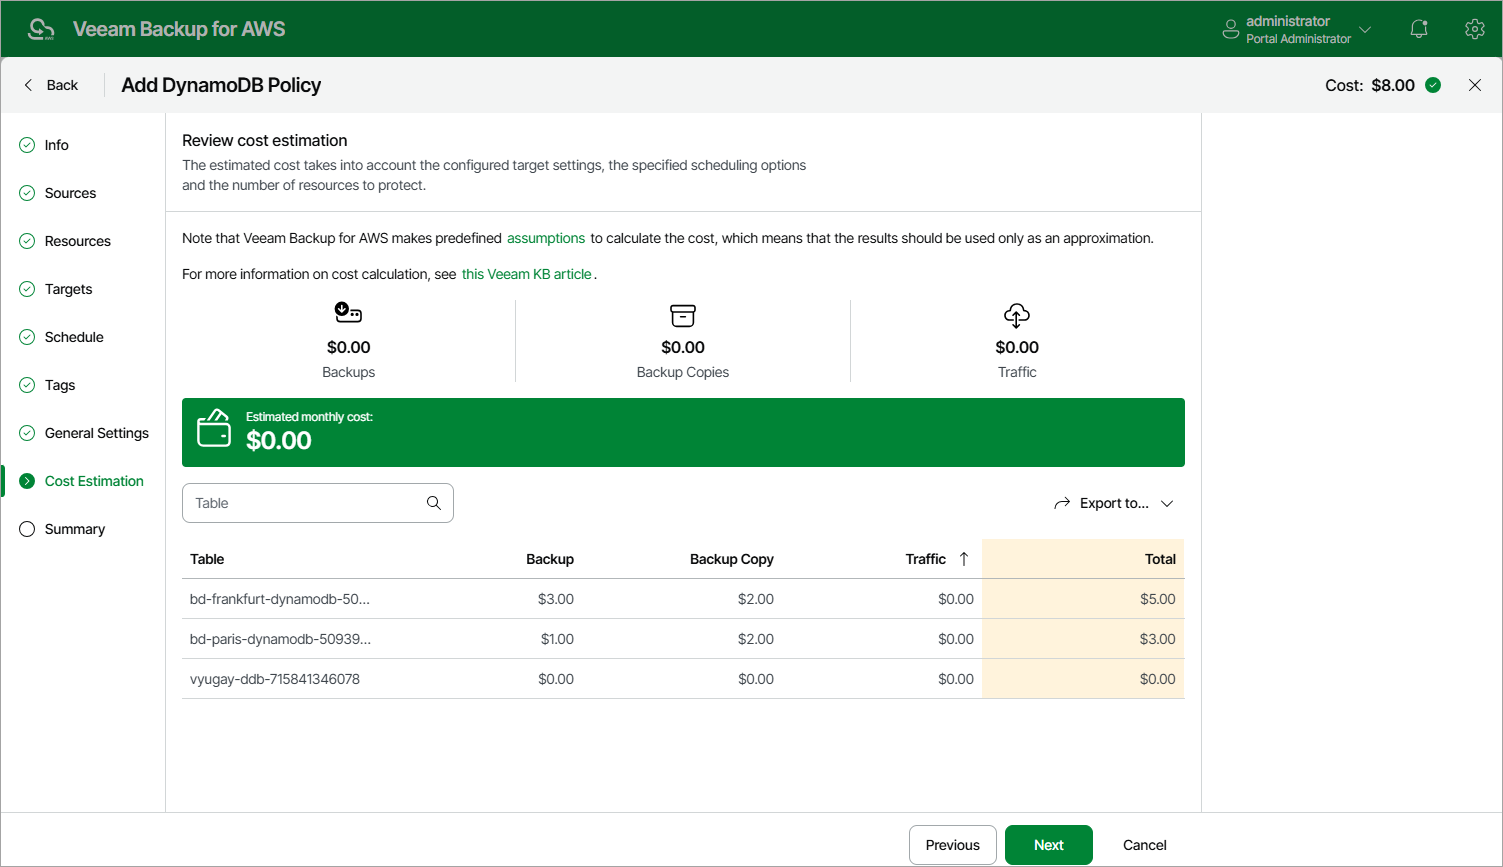Click the $1.00 Backup cell for paris
Viewport: 1503px width, 867px height.
[x=557, y=639]
